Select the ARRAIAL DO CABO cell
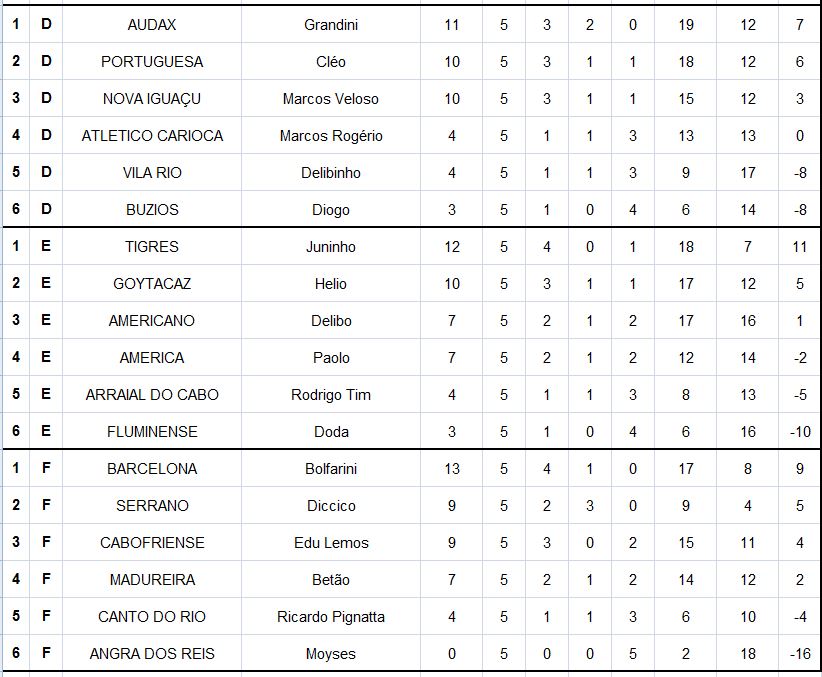The image size is (822, 677). pos(152,395)
